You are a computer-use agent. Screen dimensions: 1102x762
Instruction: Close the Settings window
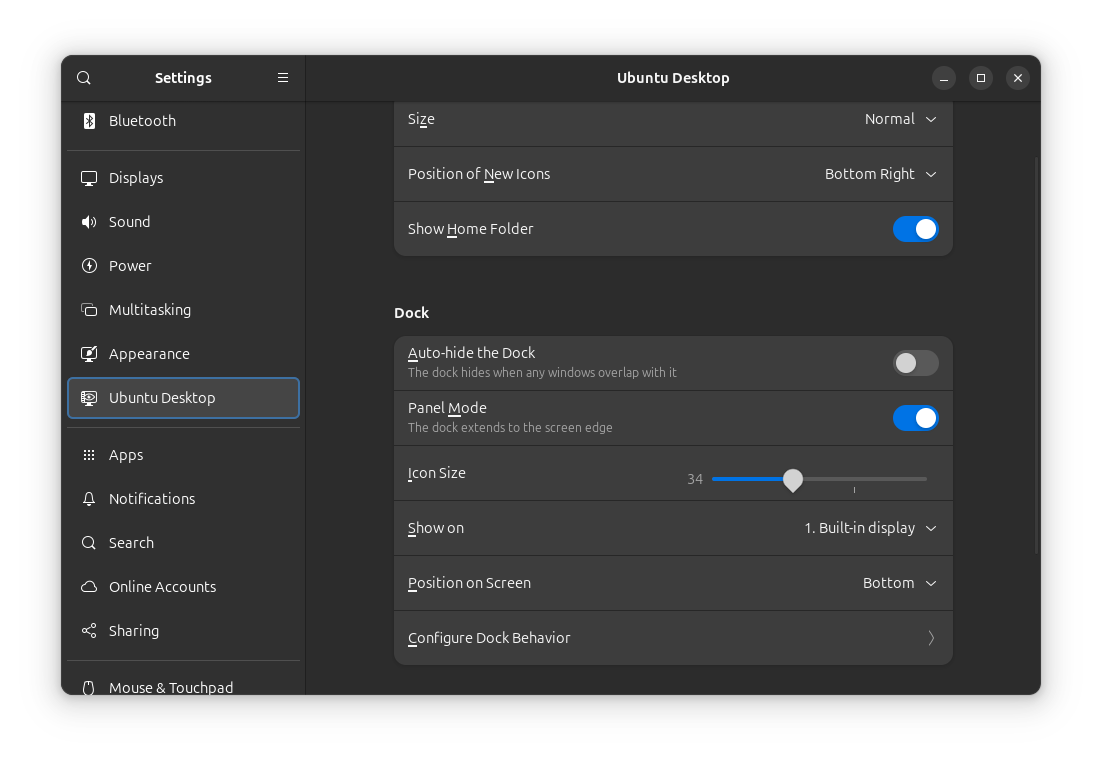(1018, 78)
